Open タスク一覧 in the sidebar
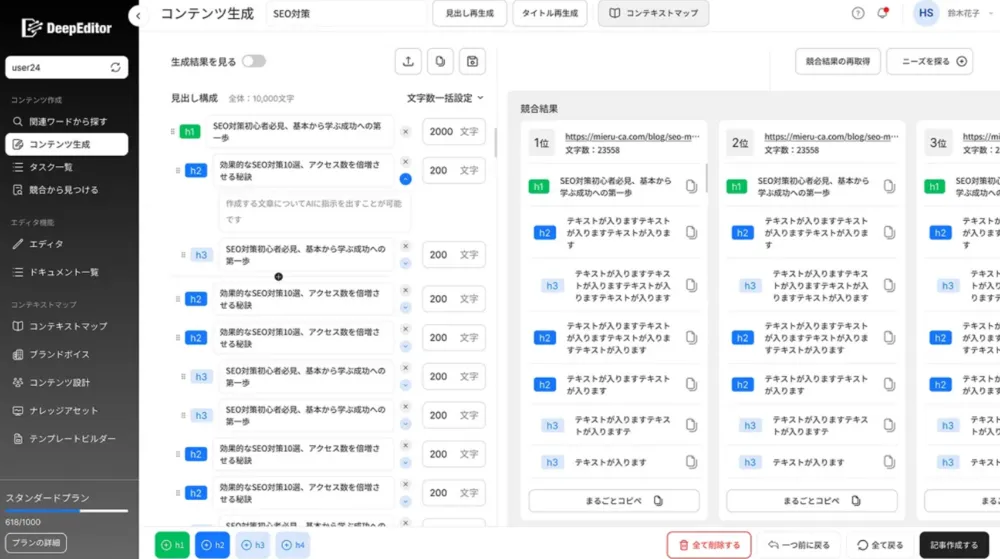 66,167
